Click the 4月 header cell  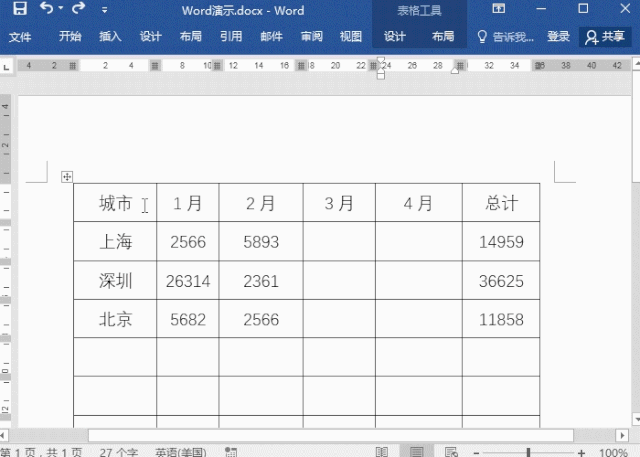pyautogui.click(x=419, y=203)
